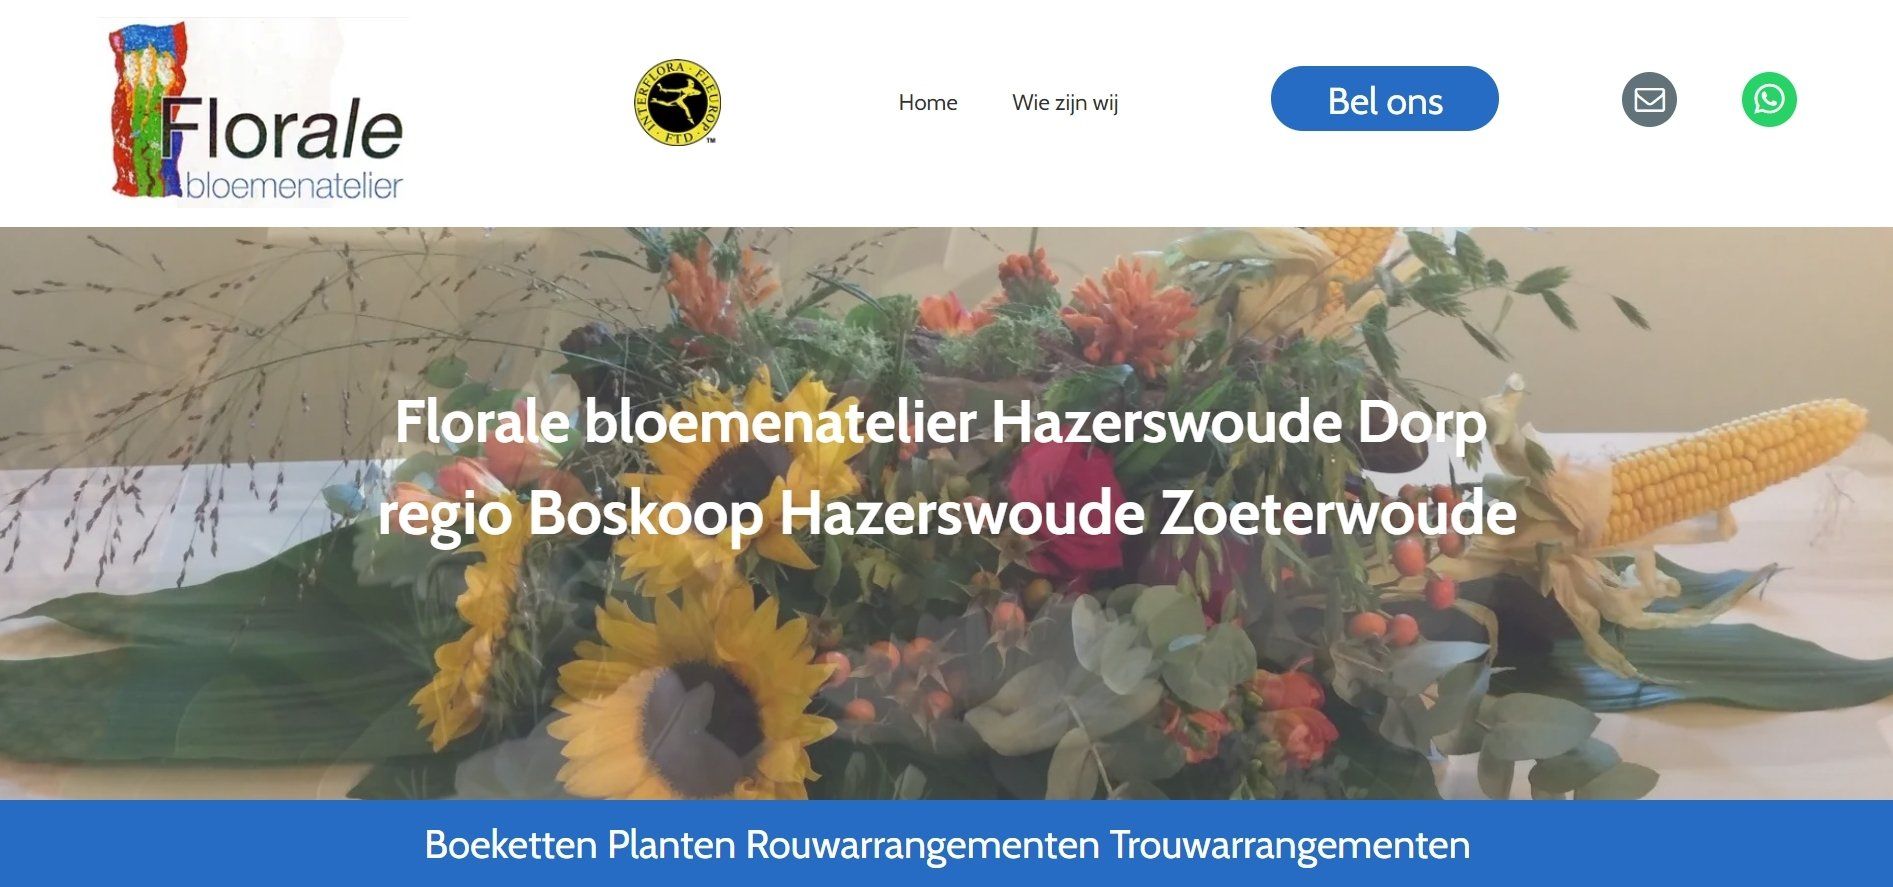Click the email envelope icon
This screenshot has height=887, width=1893.
point(1648,100)
